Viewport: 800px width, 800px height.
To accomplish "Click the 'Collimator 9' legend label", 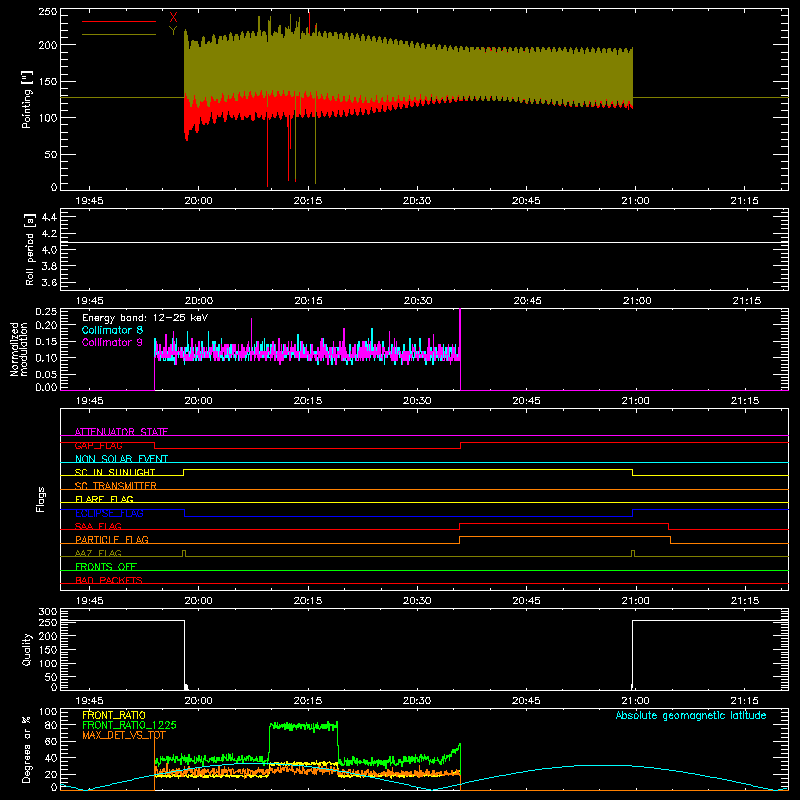I will pos(112,342).
